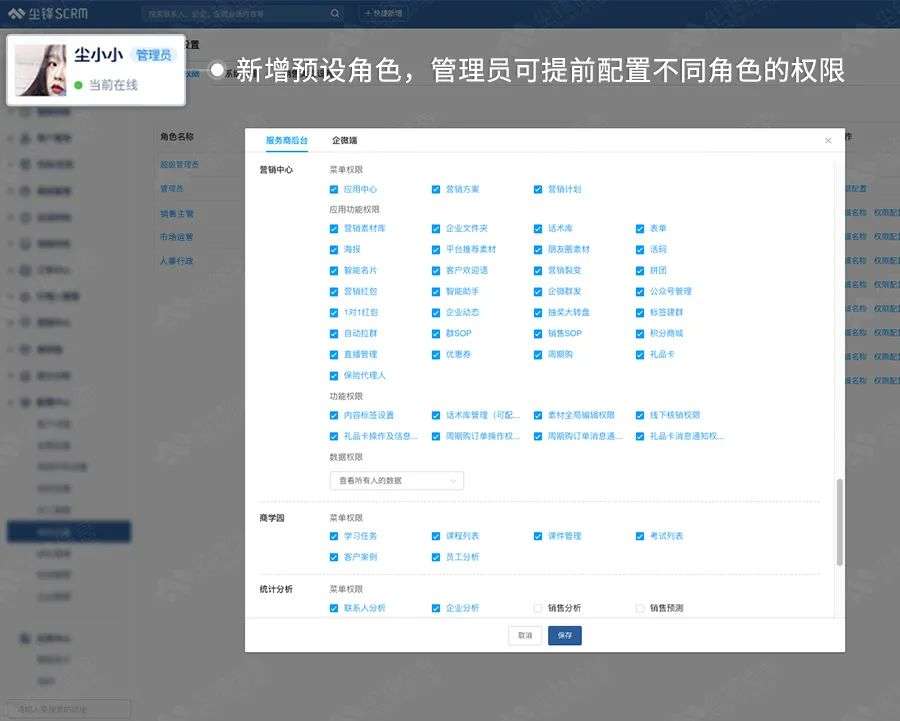The width and height of the screenshot is (900, 721).
Task: Toggle the 礼品卡操作及信息 checkbox
Action: click(334, 436)
